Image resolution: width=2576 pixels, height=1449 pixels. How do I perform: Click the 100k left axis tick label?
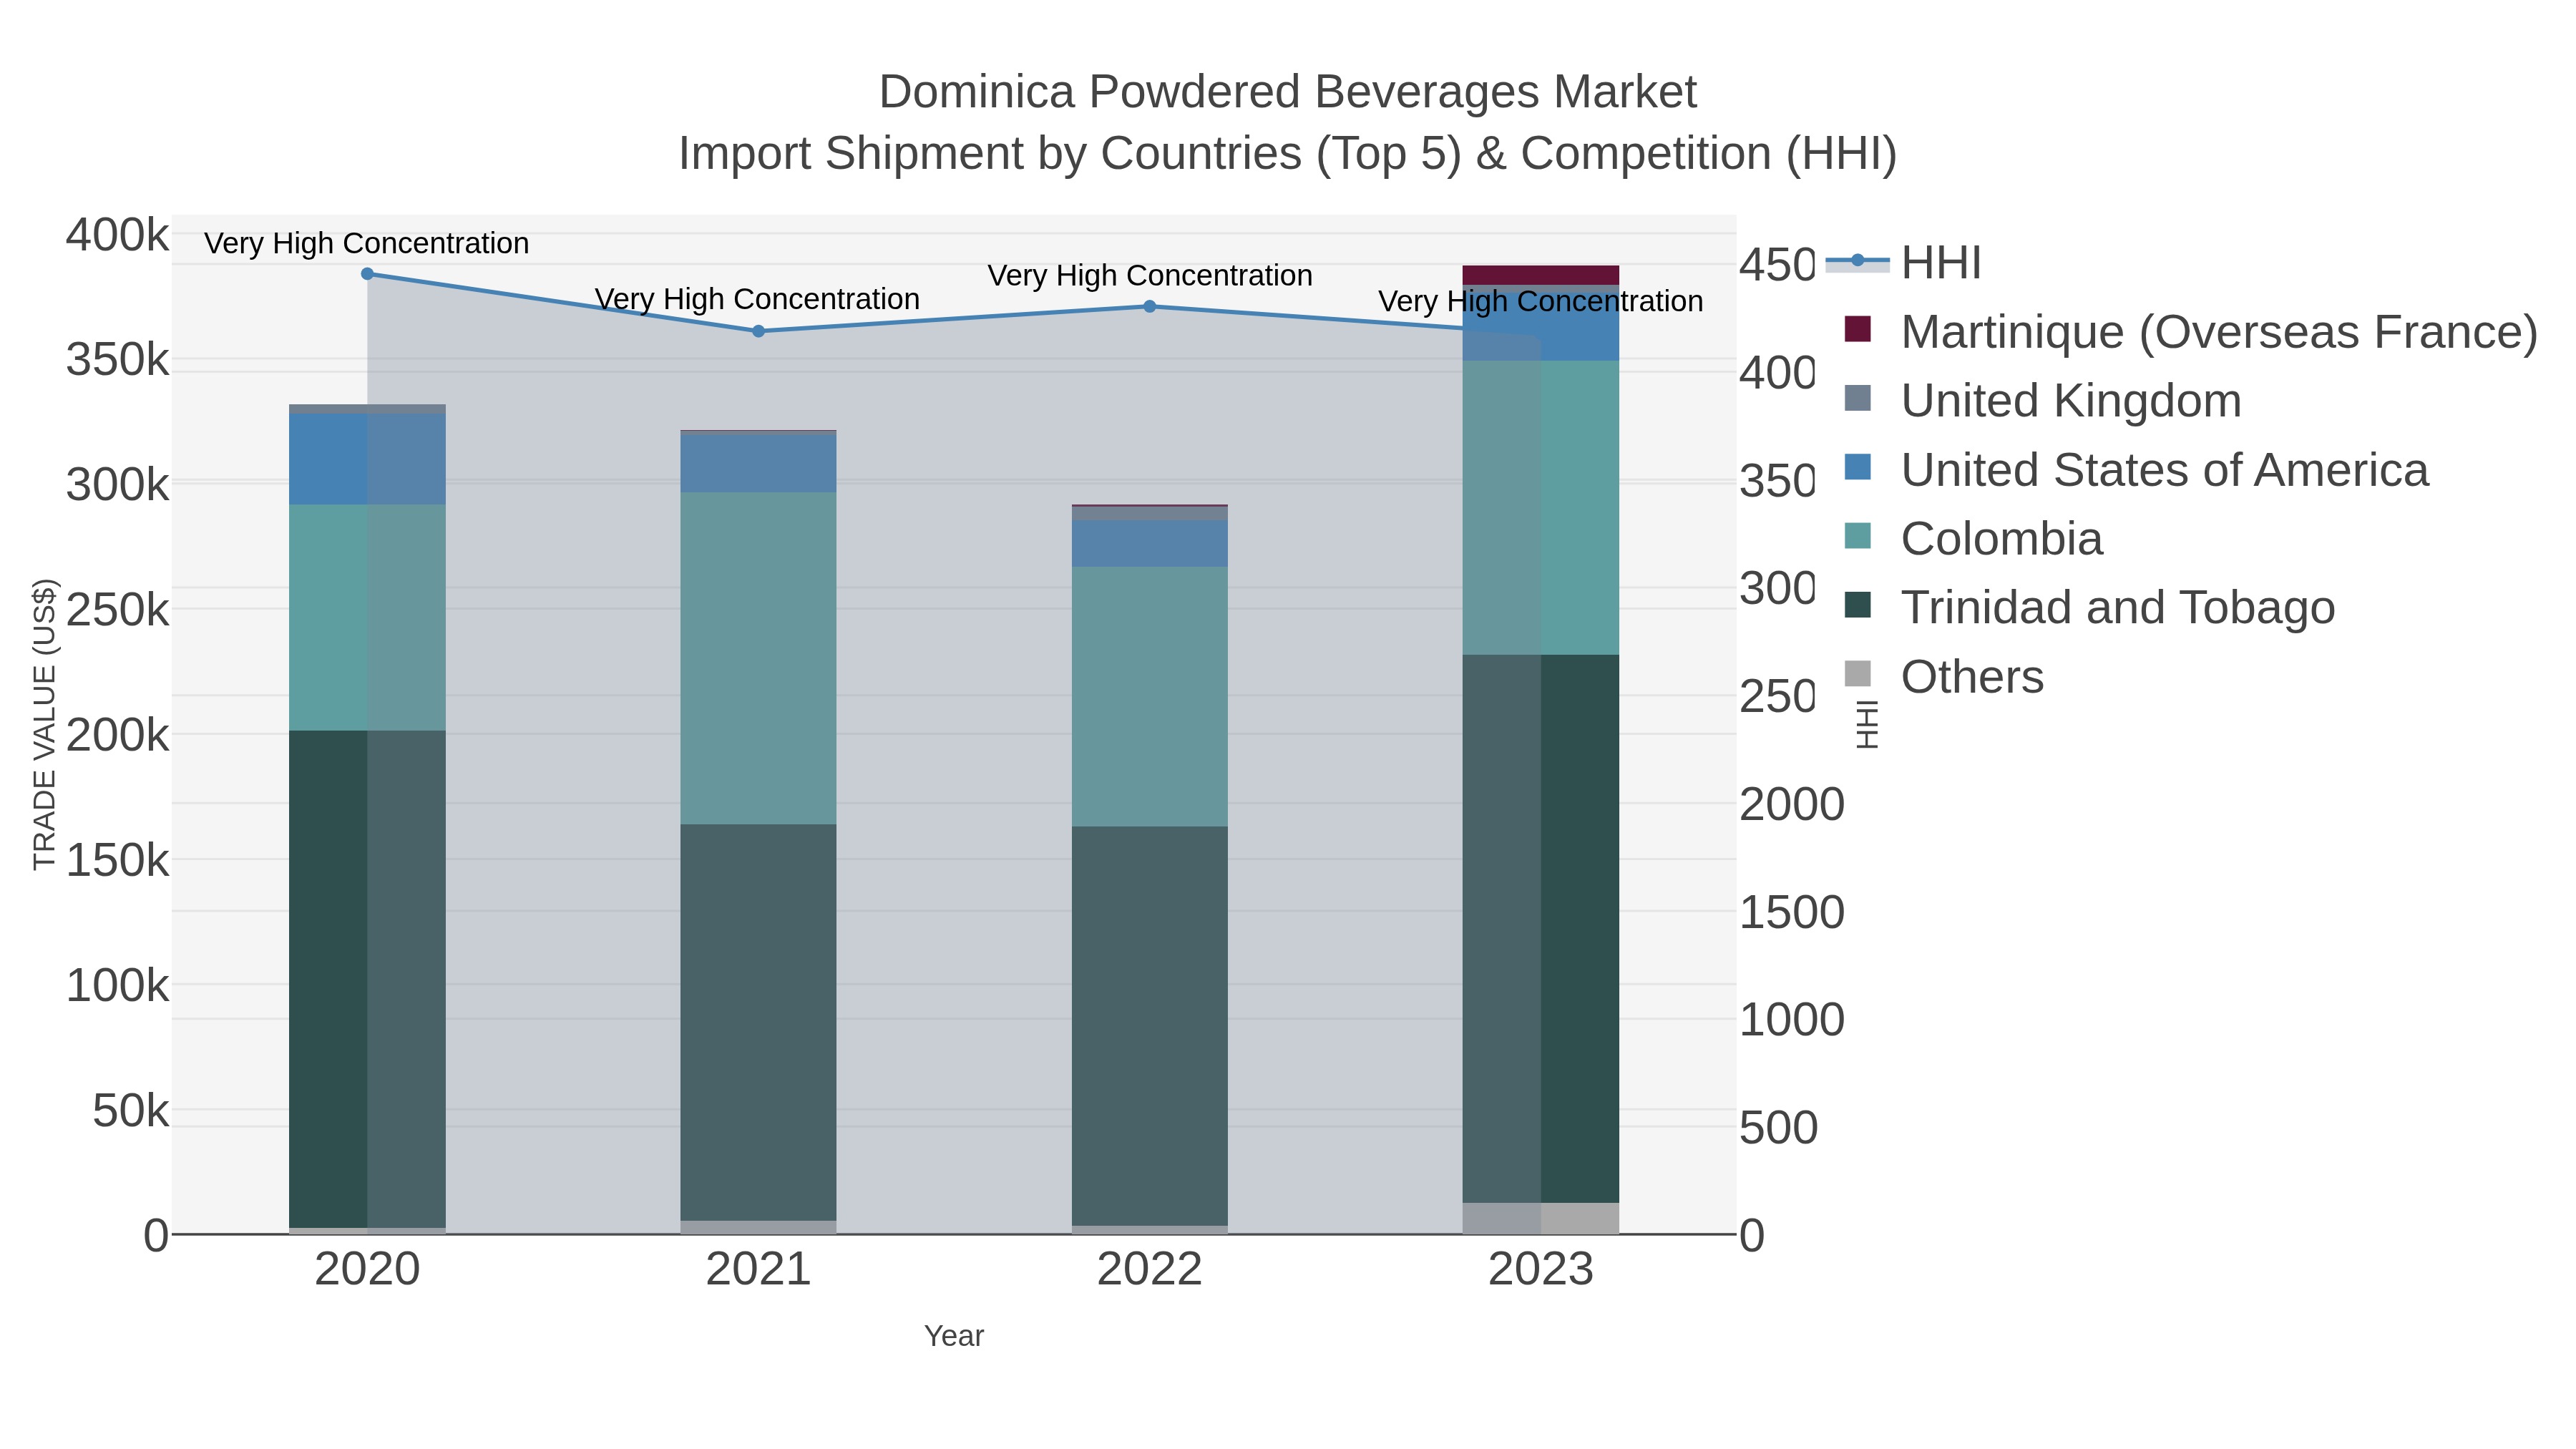118,986
